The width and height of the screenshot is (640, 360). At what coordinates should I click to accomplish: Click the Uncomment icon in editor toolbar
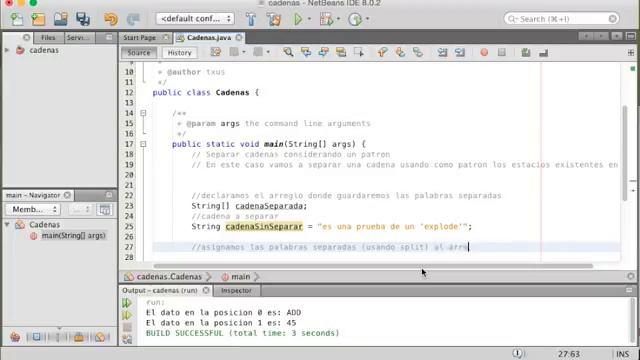tap(543, 52)
